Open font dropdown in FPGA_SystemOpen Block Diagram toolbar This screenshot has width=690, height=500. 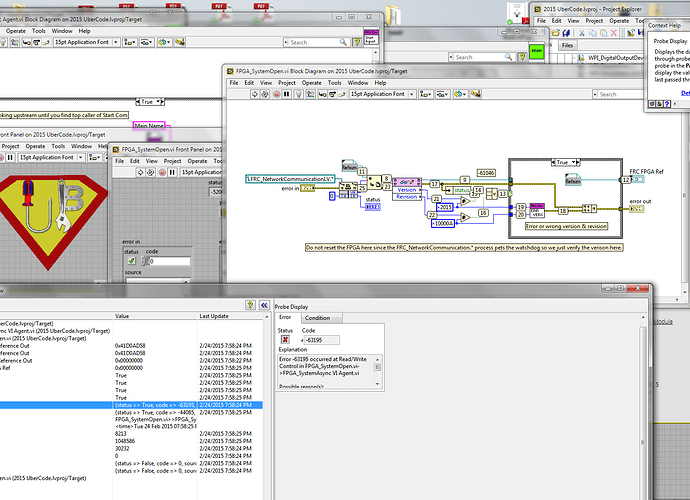pos(382,94)
